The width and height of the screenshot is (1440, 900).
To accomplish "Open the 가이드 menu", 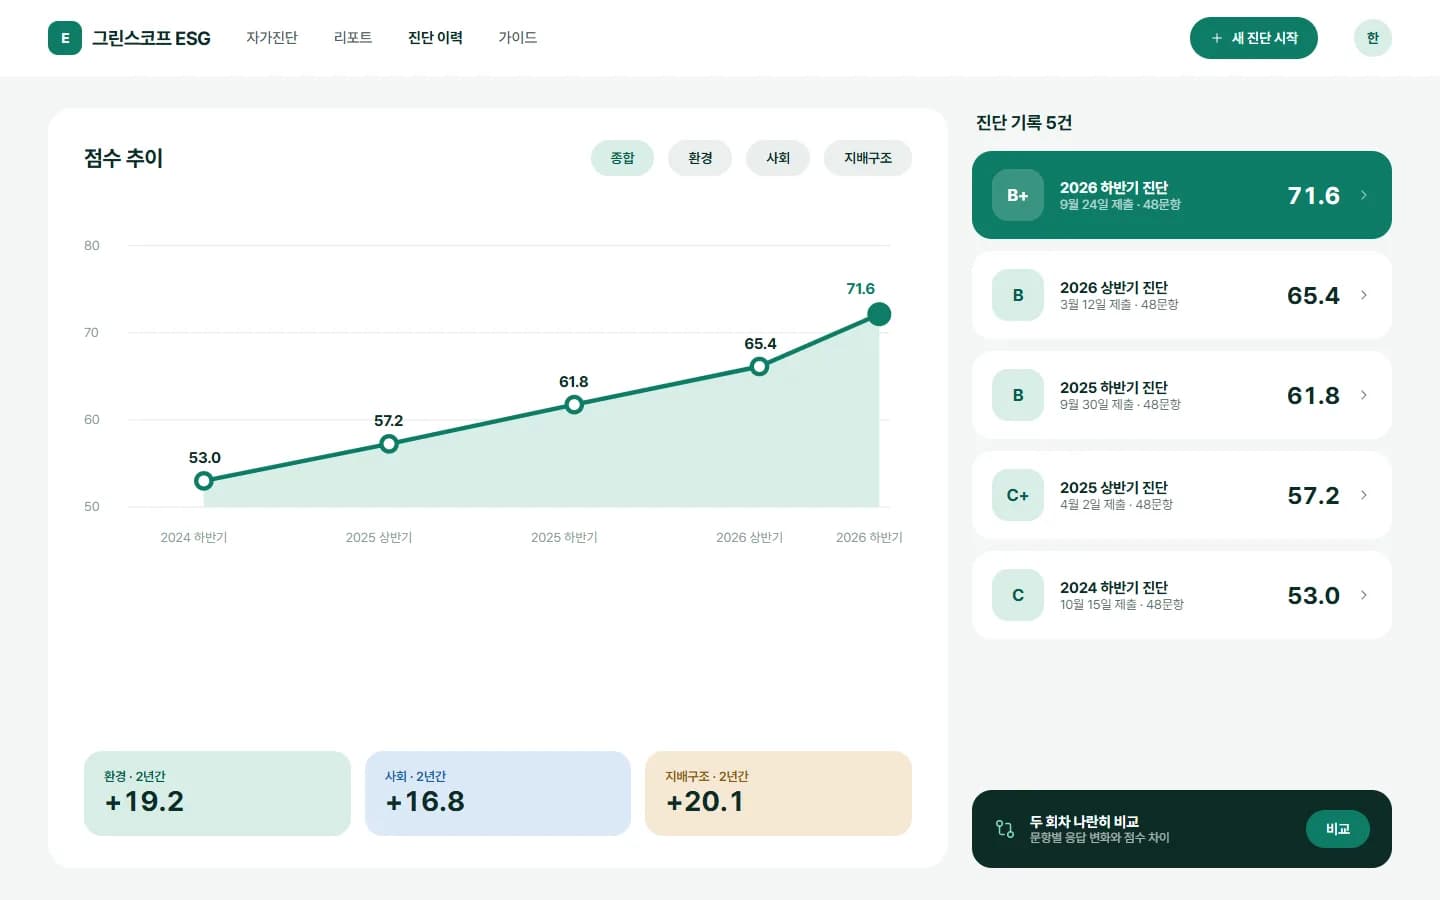I will [518, 38].
